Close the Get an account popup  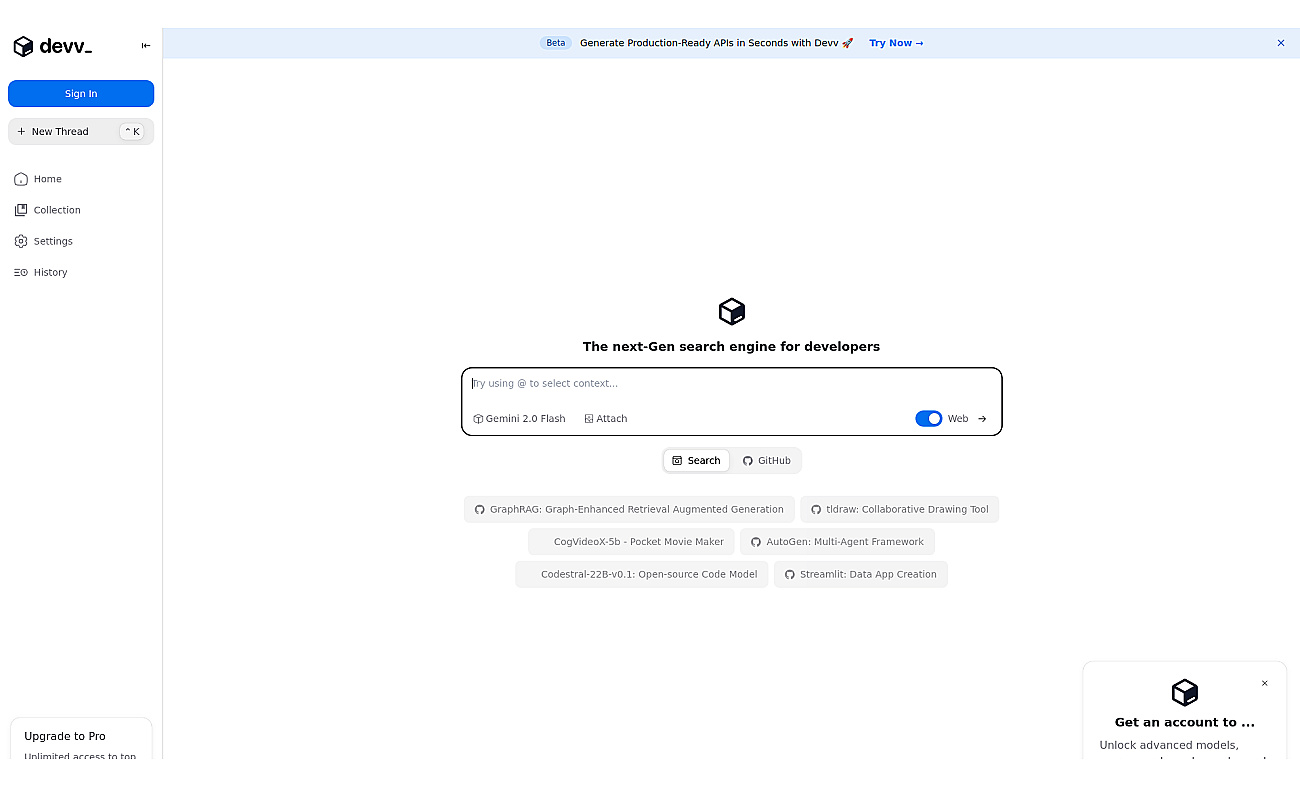tap(1264, 684)
